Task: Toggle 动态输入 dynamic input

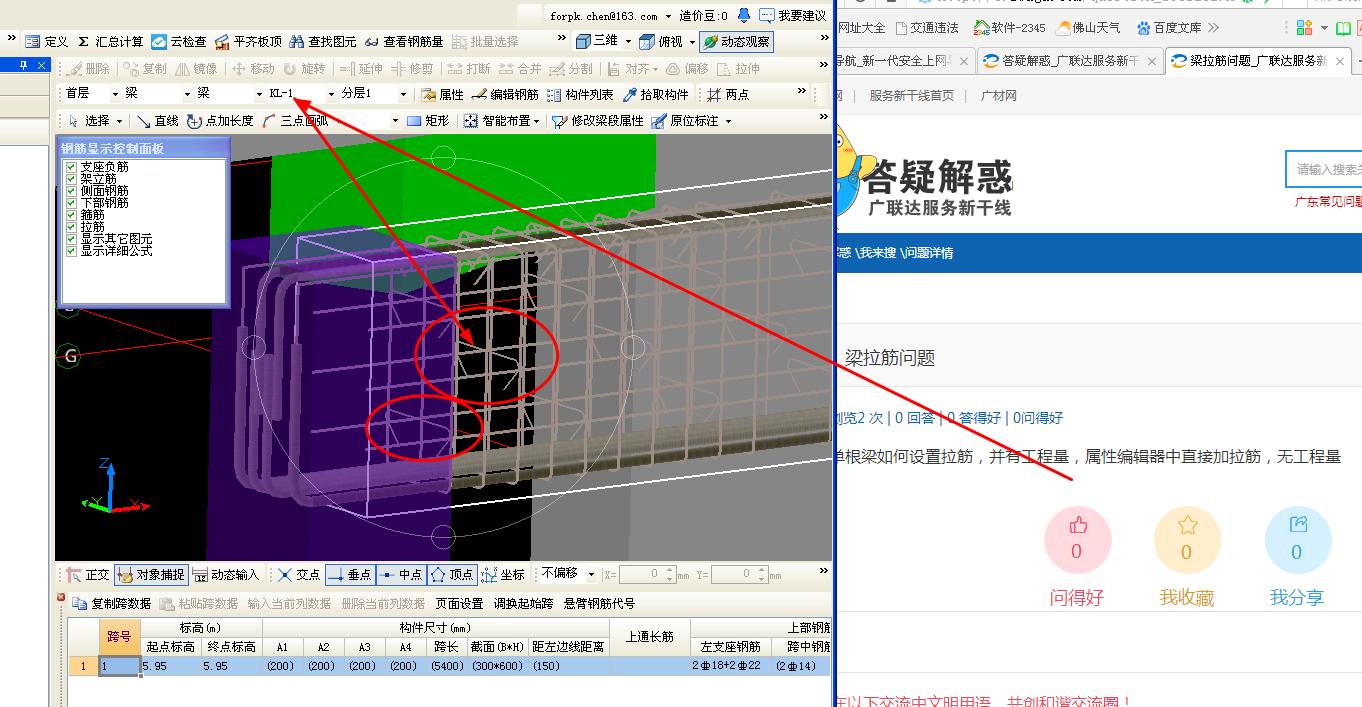Action: pyautogui.click(x=226, y=574)
